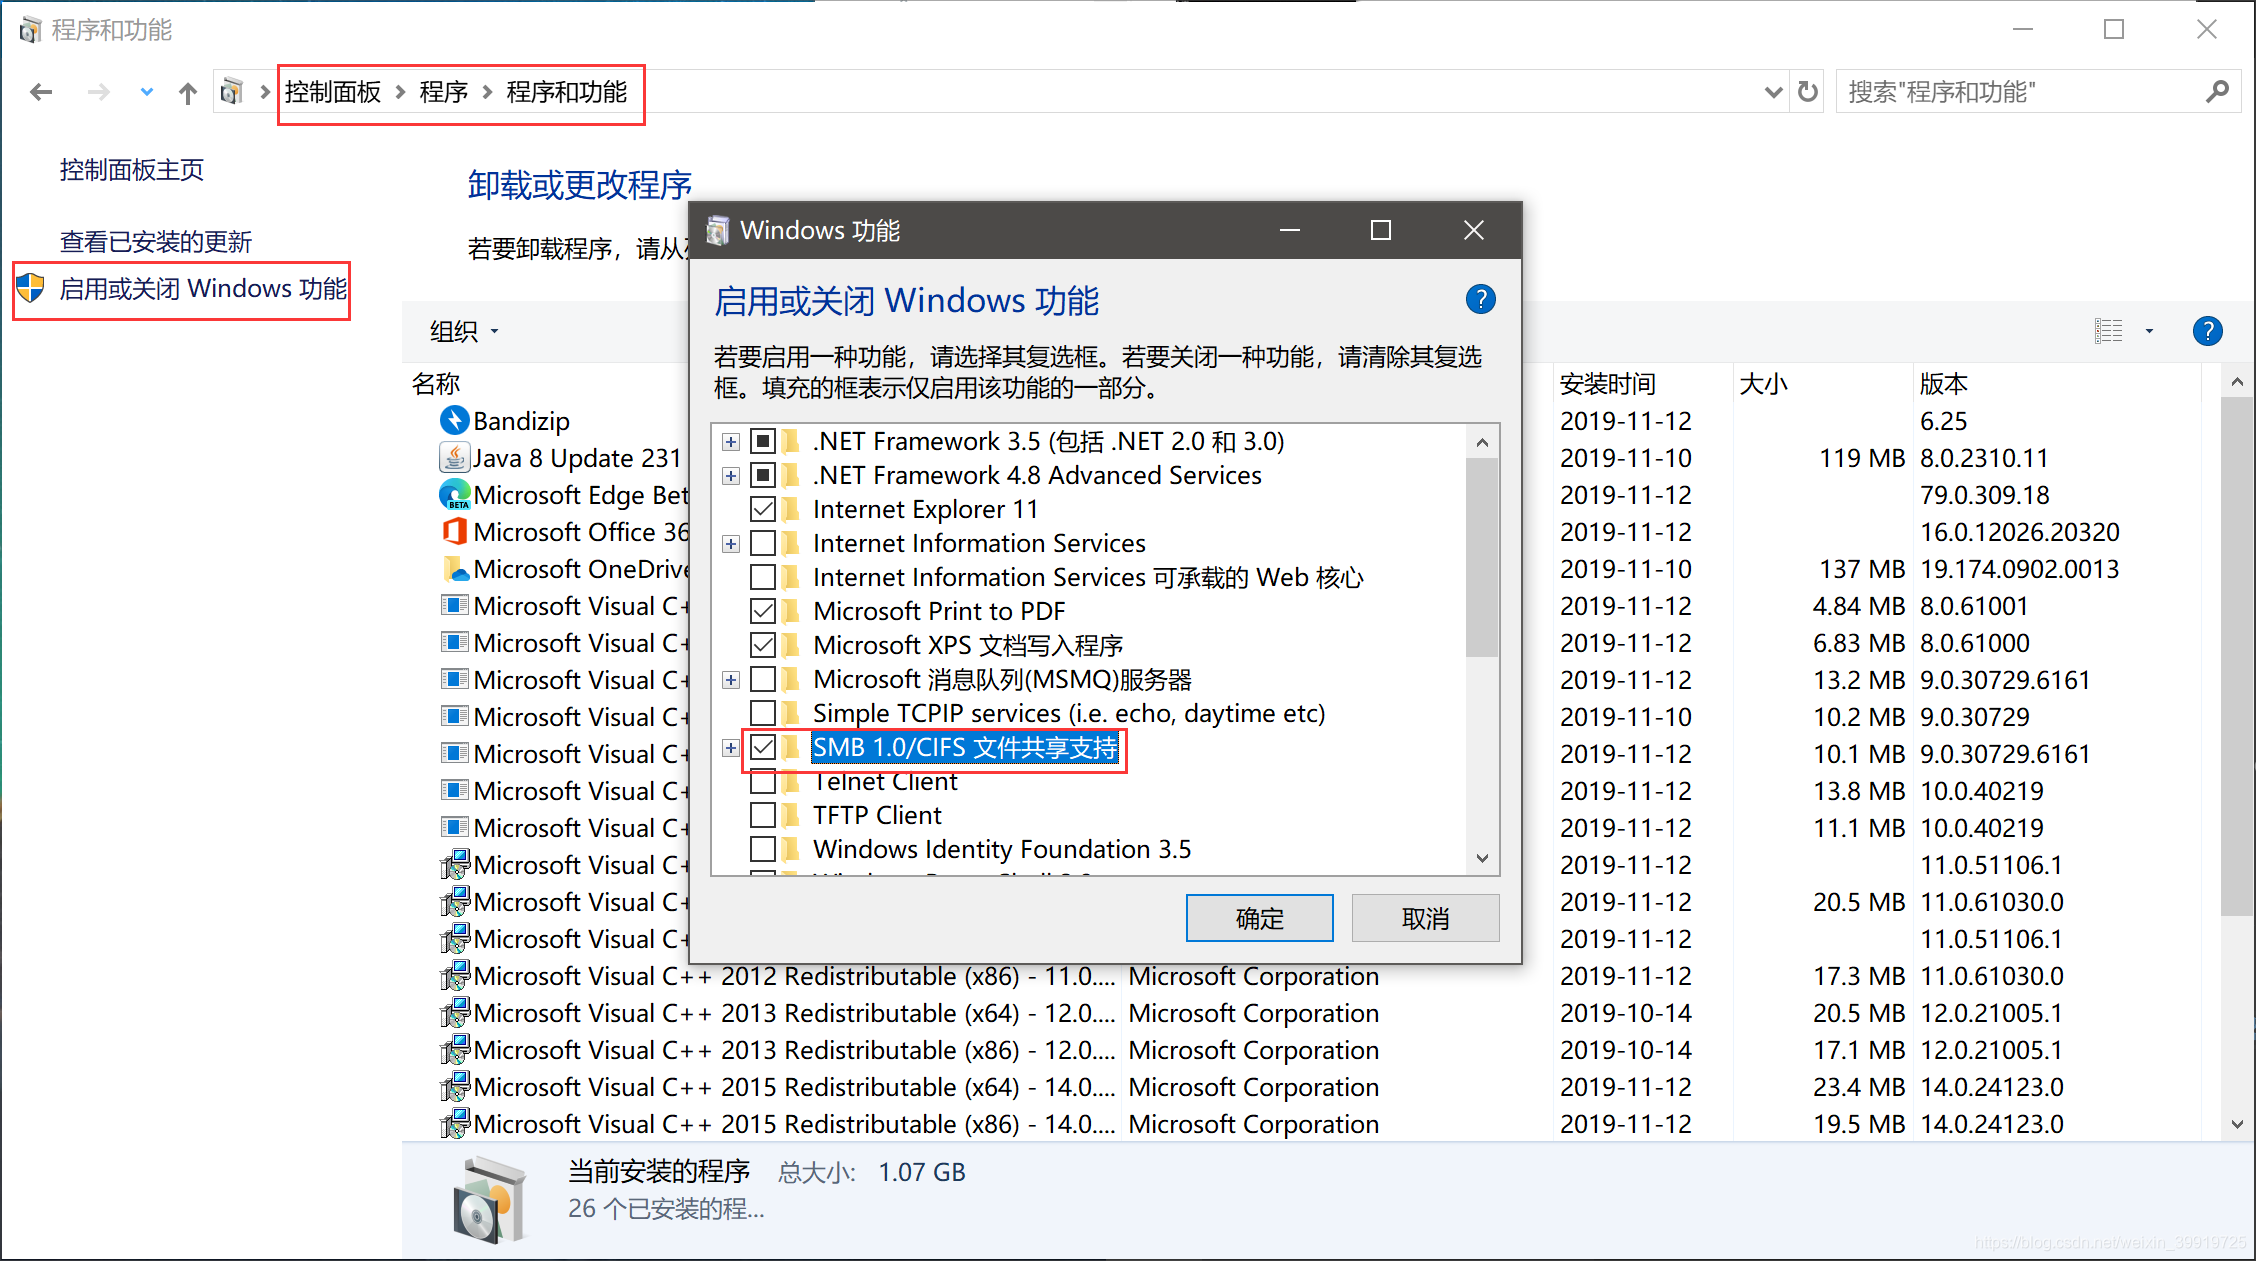Select Telnet Client feature row
Screen dimensions: 2256x1261
[x=885, y=781]
